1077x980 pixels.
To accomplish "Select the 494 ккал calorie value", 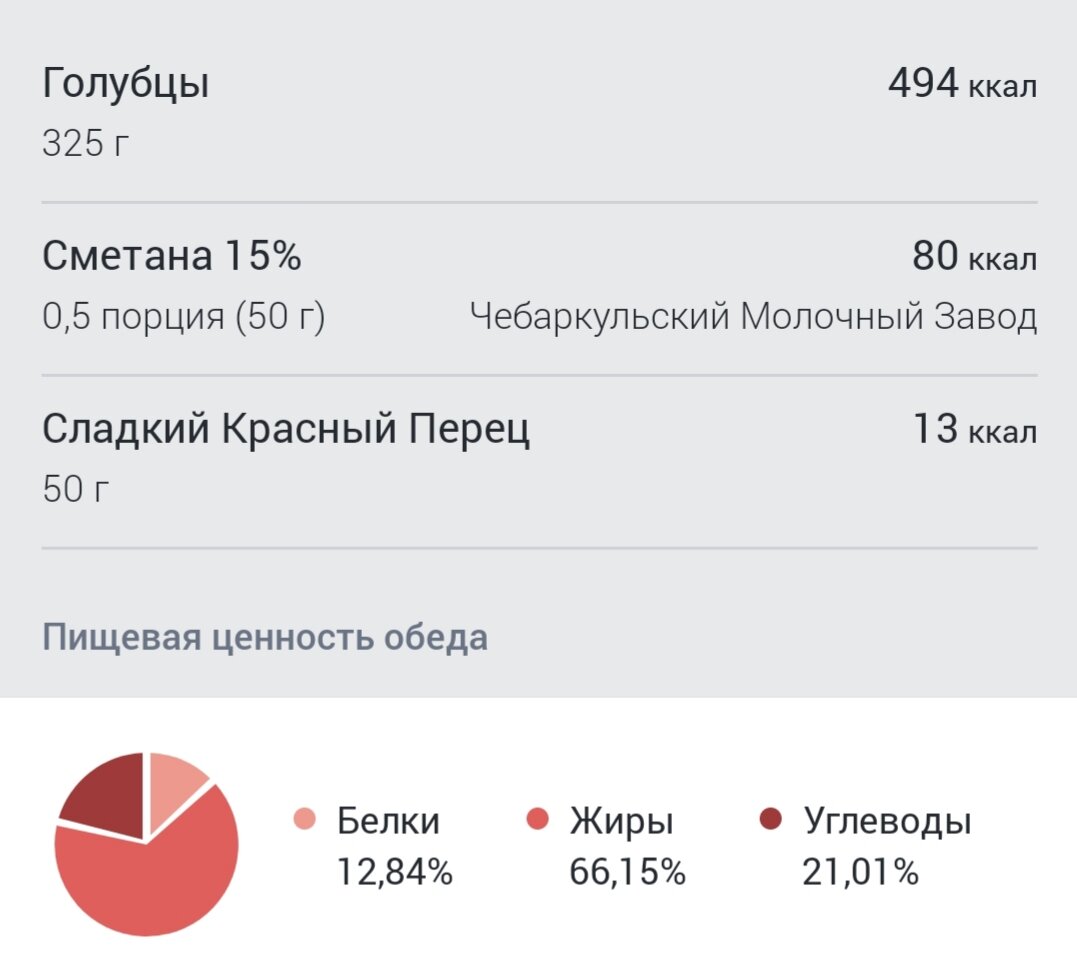I will pyautogui.click(x=962, y=84).
